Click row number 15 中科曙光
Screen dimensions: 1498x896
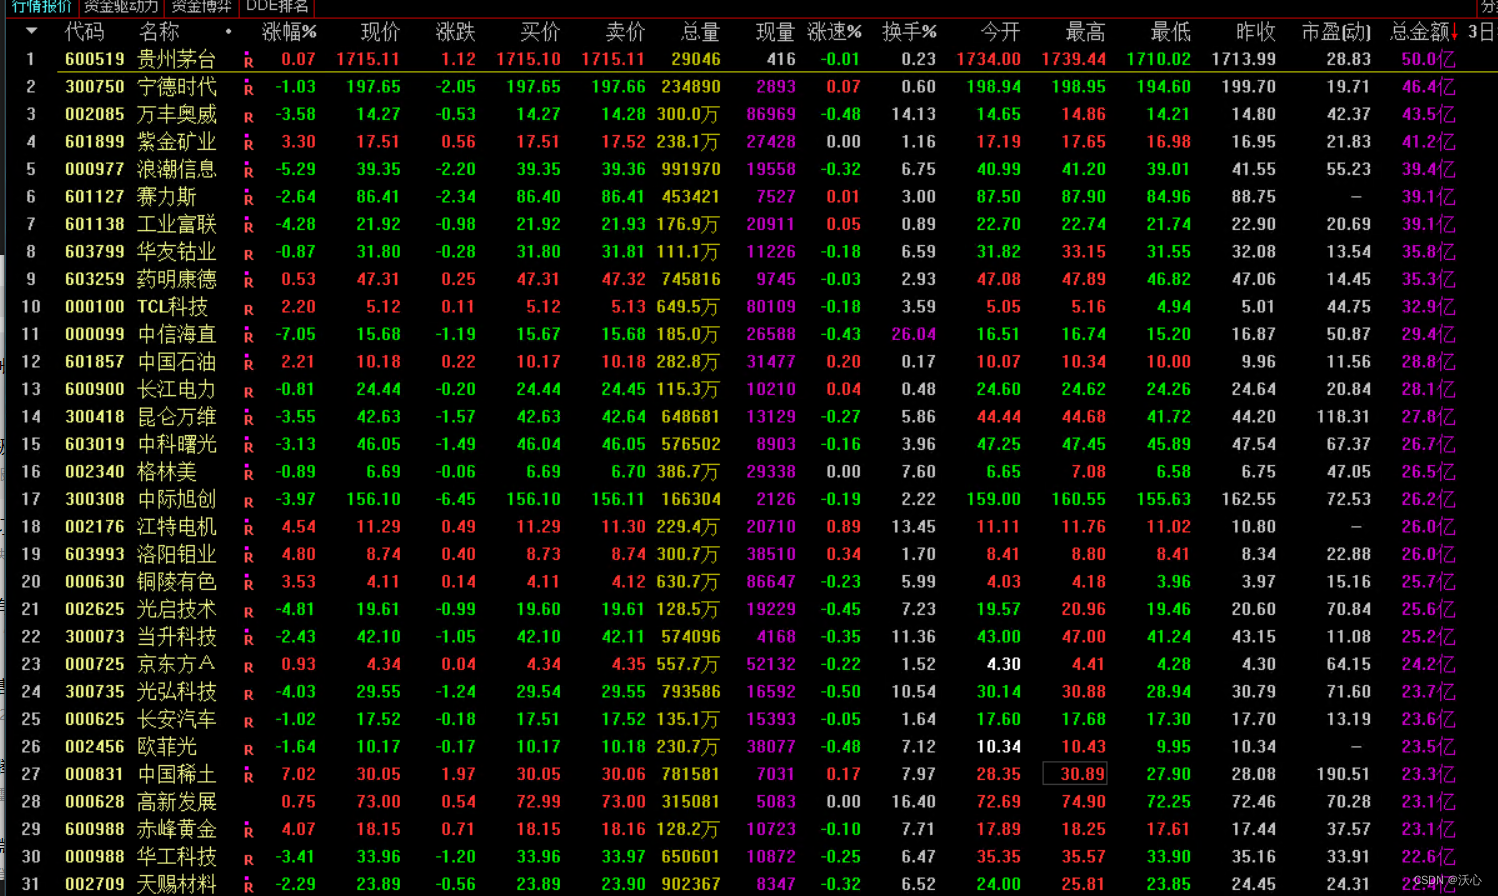(x=30, y=444)
